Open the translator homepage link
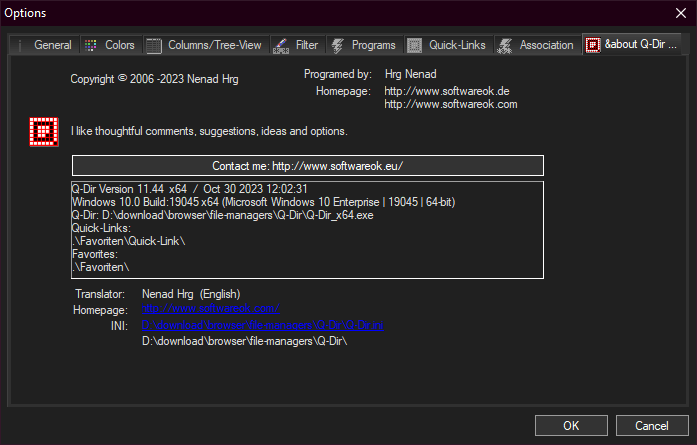Screen dimensions: 697x445 (210, 309)
